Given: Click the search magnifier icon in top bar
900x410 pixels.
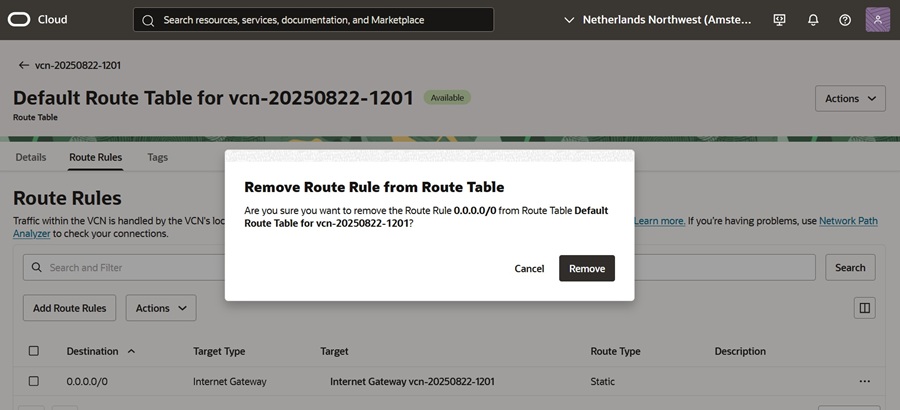Looking at the screenshot, I should click(x=148, y=20).
